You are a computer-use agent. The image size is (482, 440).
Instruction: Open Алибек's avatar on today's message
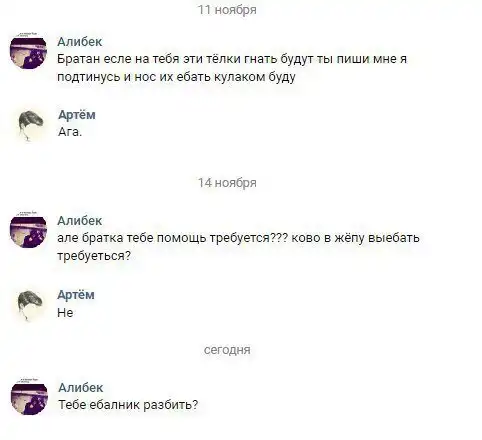tap(29, 397)
